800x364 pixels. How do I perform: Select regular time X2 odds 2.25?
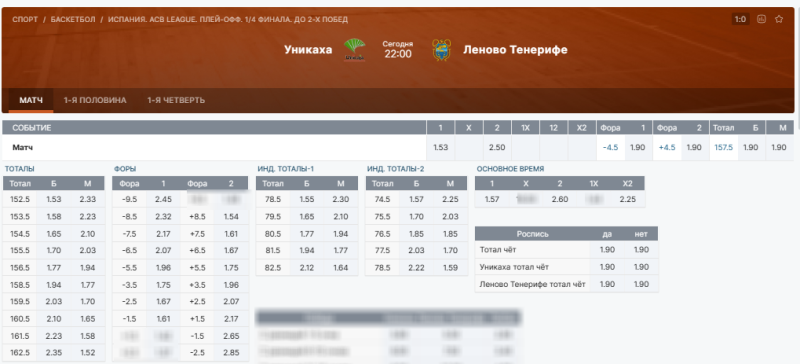point(628,199)
